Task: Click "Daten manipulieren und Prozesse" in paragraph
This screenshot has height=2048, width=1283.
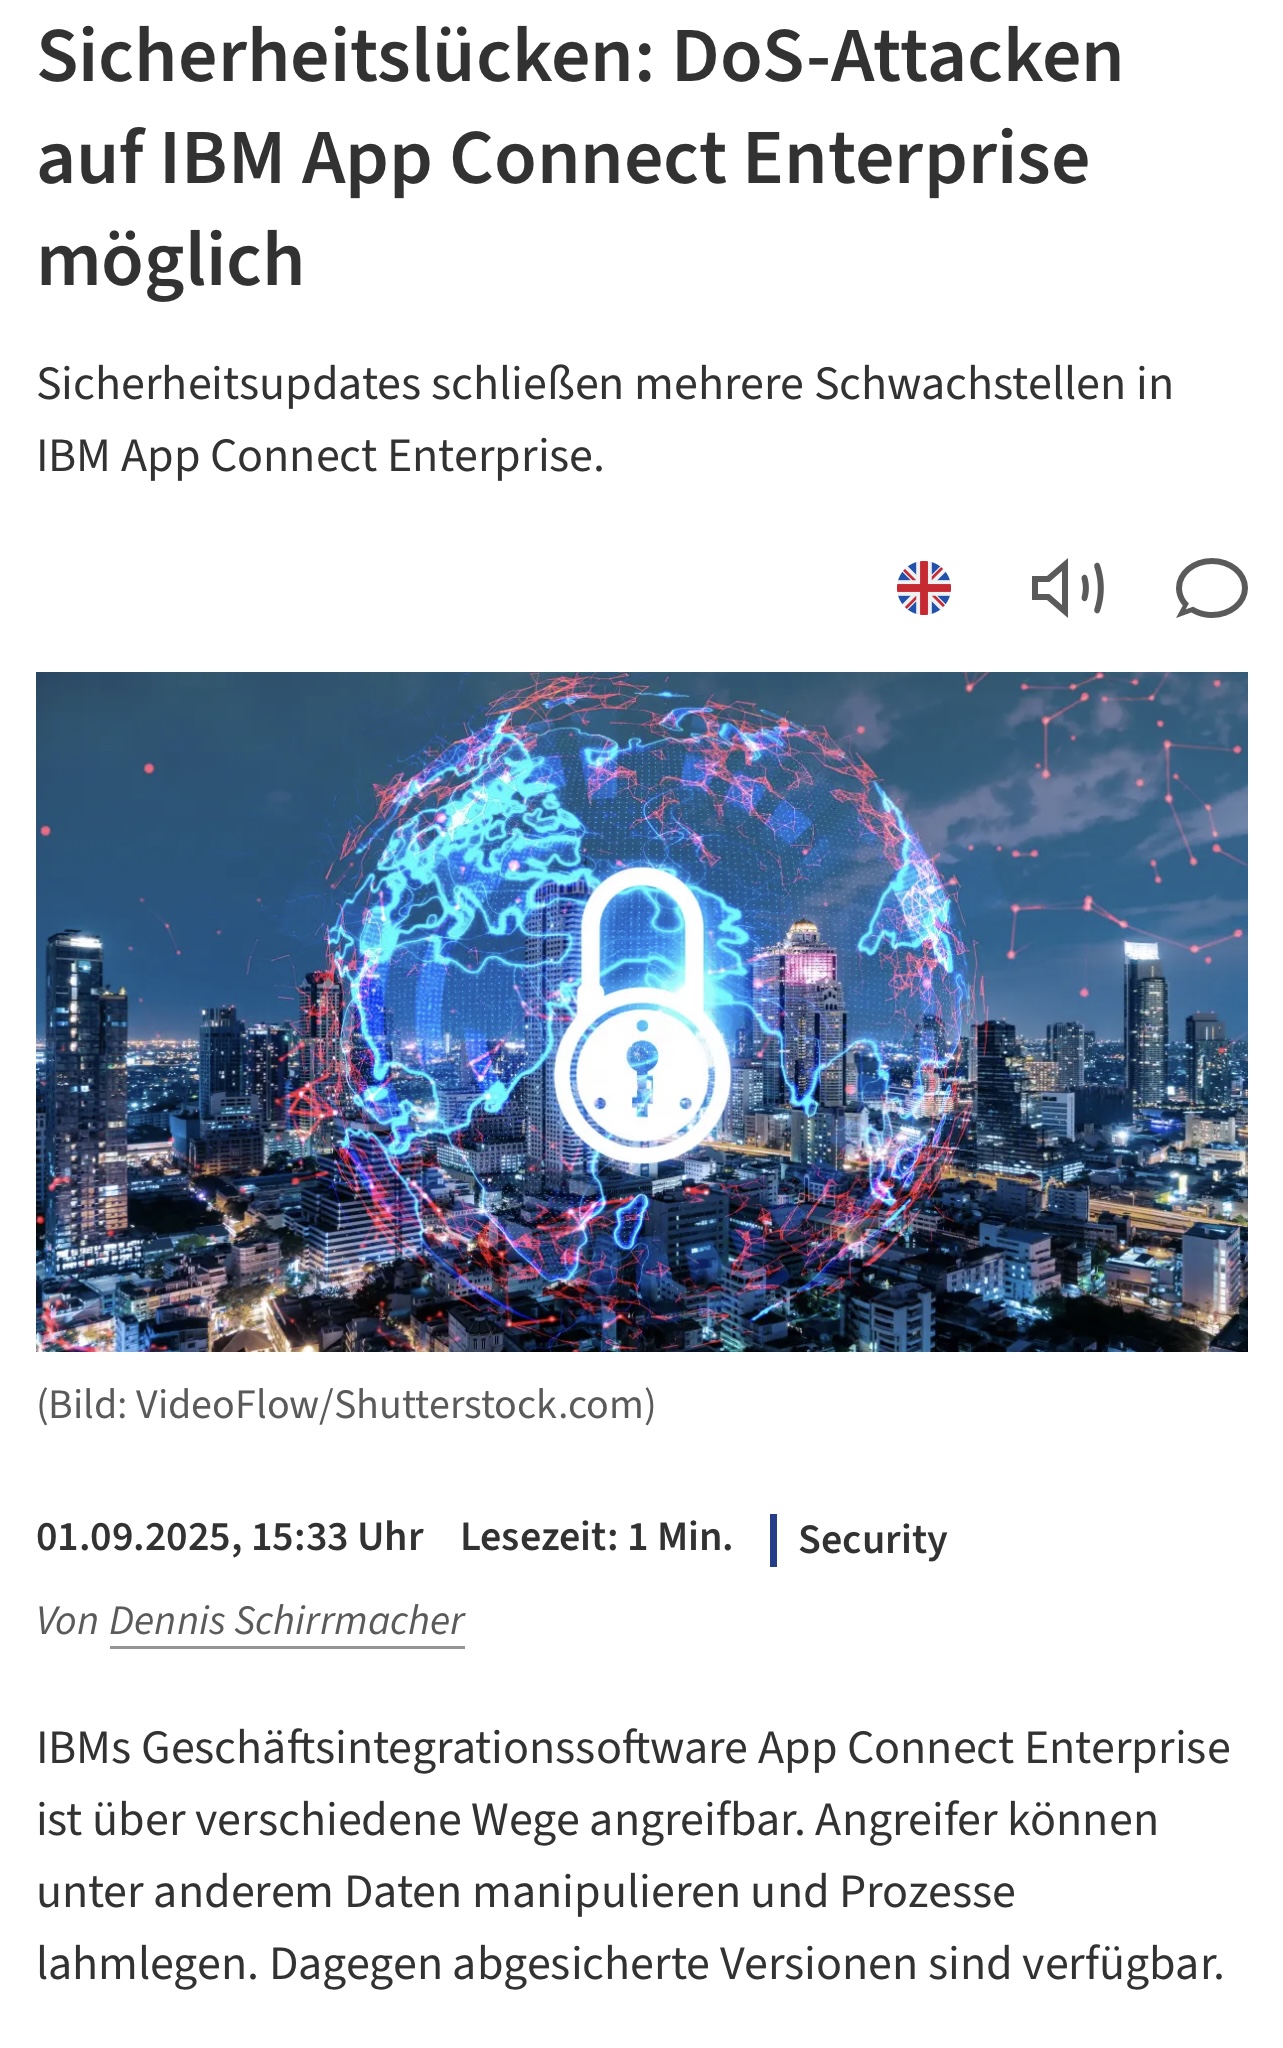Action: click(679, 1892)
